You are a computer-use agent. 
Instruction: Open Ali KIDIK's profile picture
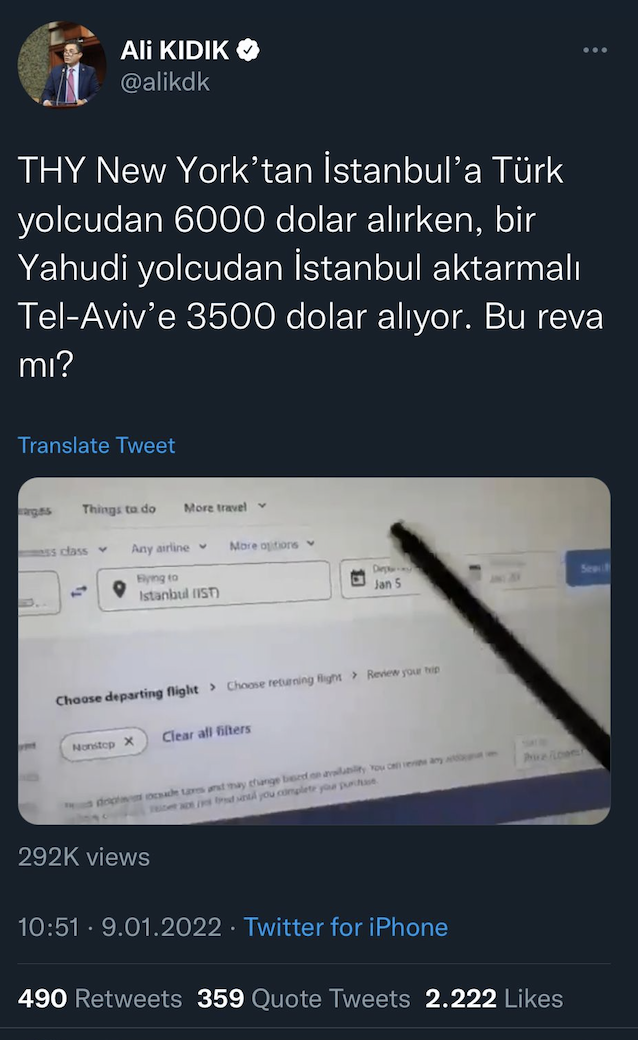62,64
